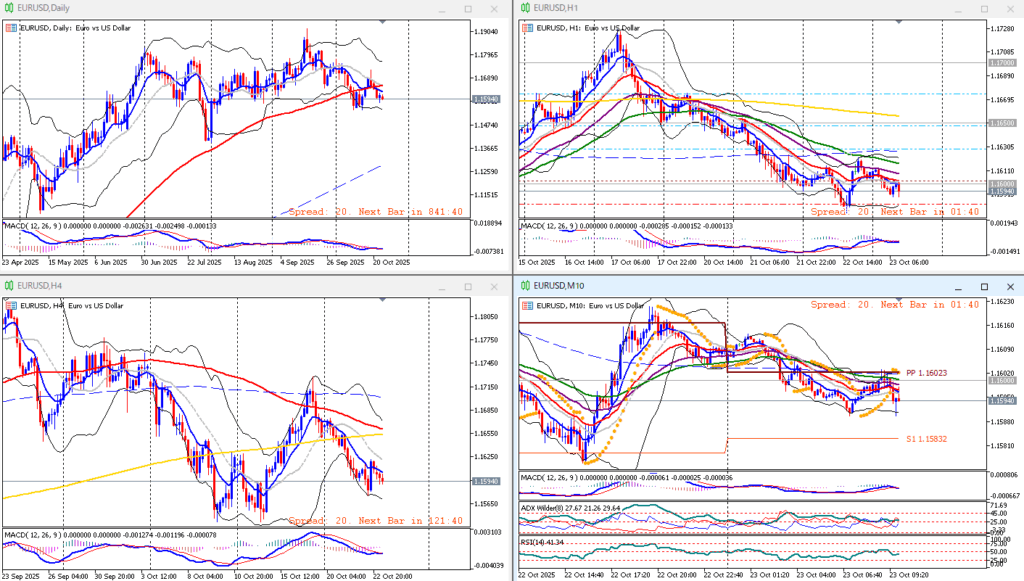Screen dimensions: 1024x581
Task: Click the 1.17000 price level tag on H1
Action: [1002, 62]
